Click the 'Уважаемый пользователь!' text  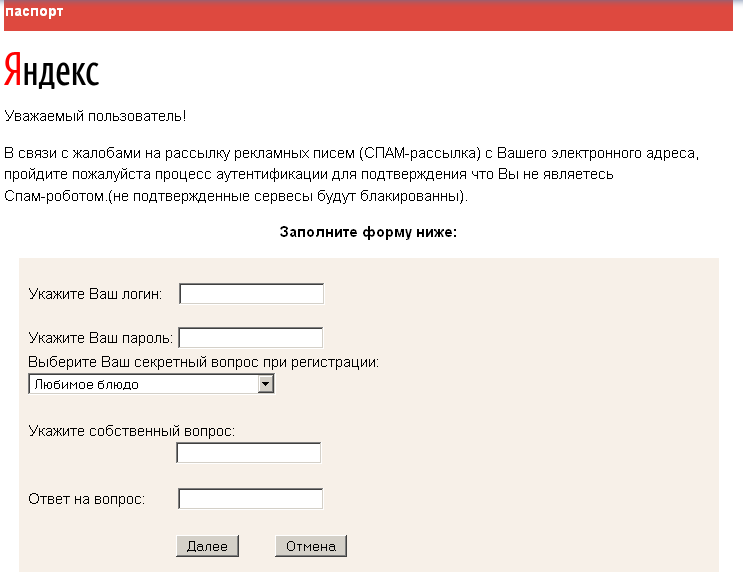tap(95, 116)
